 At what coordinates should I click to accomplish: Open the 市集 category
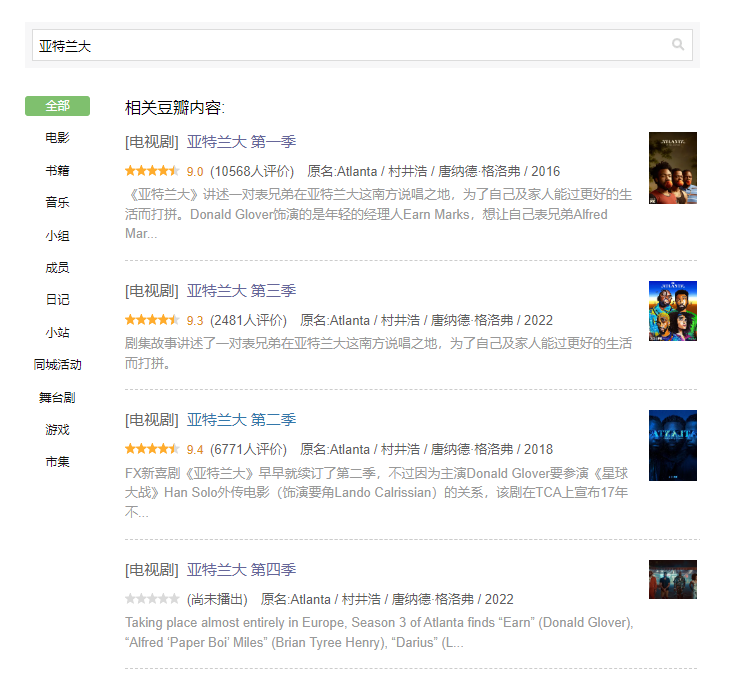tap(57, 461)
